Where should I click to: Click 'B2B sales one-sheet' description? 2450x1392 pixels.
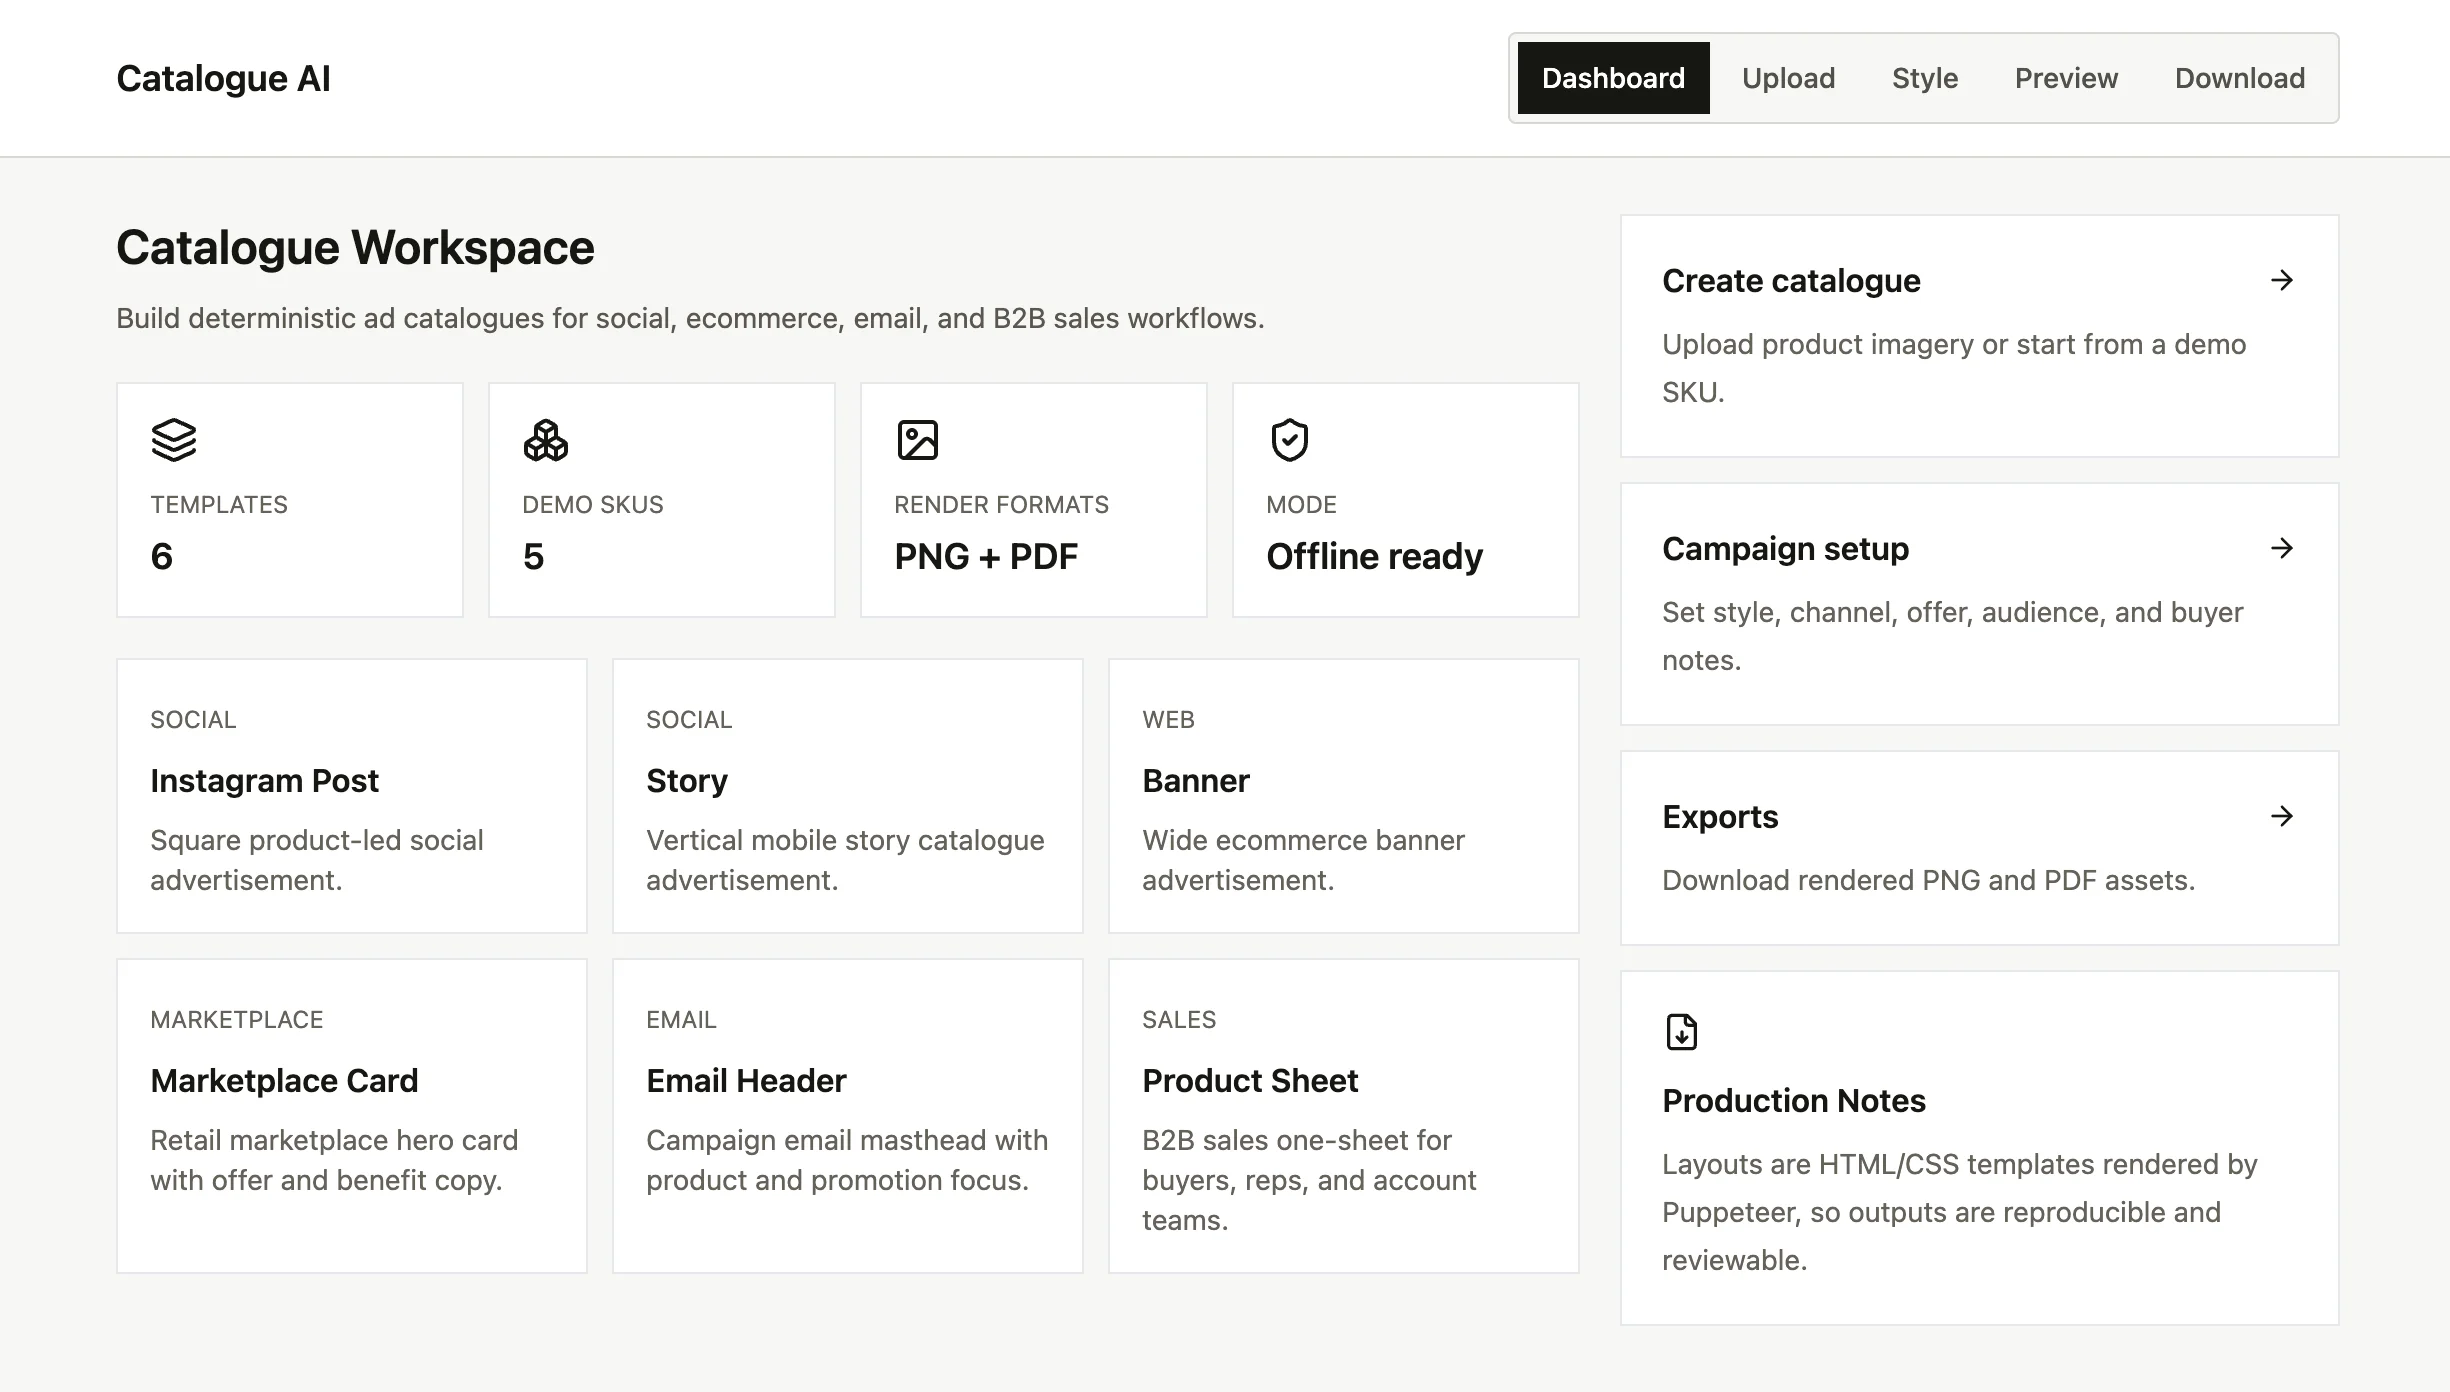1309,1180
